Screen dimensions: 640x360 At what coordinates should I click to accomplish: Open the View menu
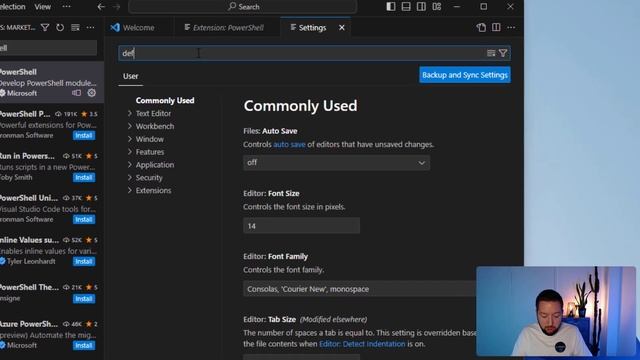tap(42, 7)
